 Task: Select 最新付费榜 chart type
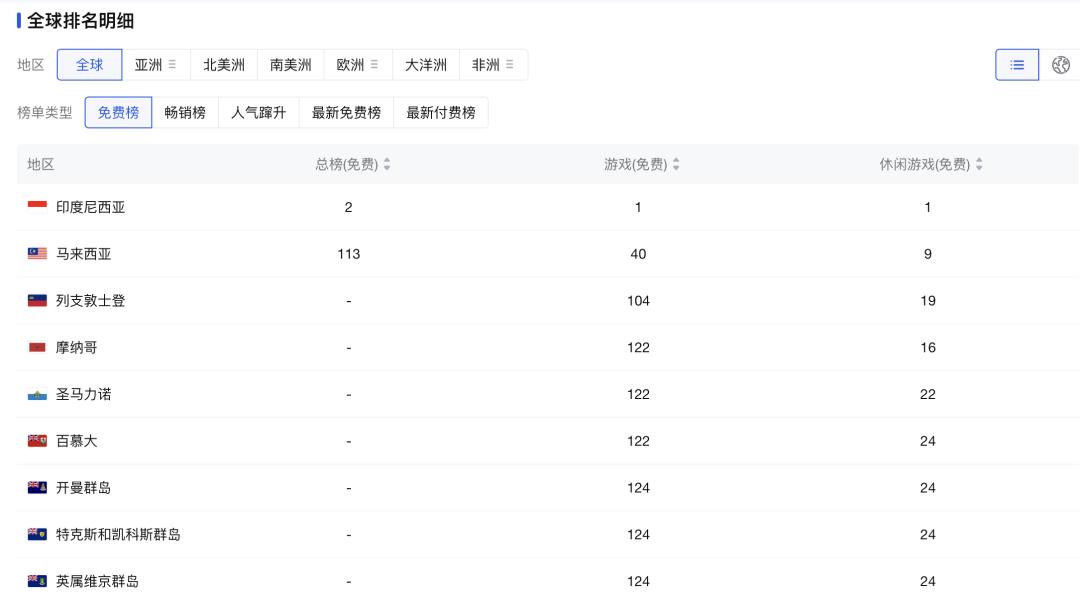441,112
